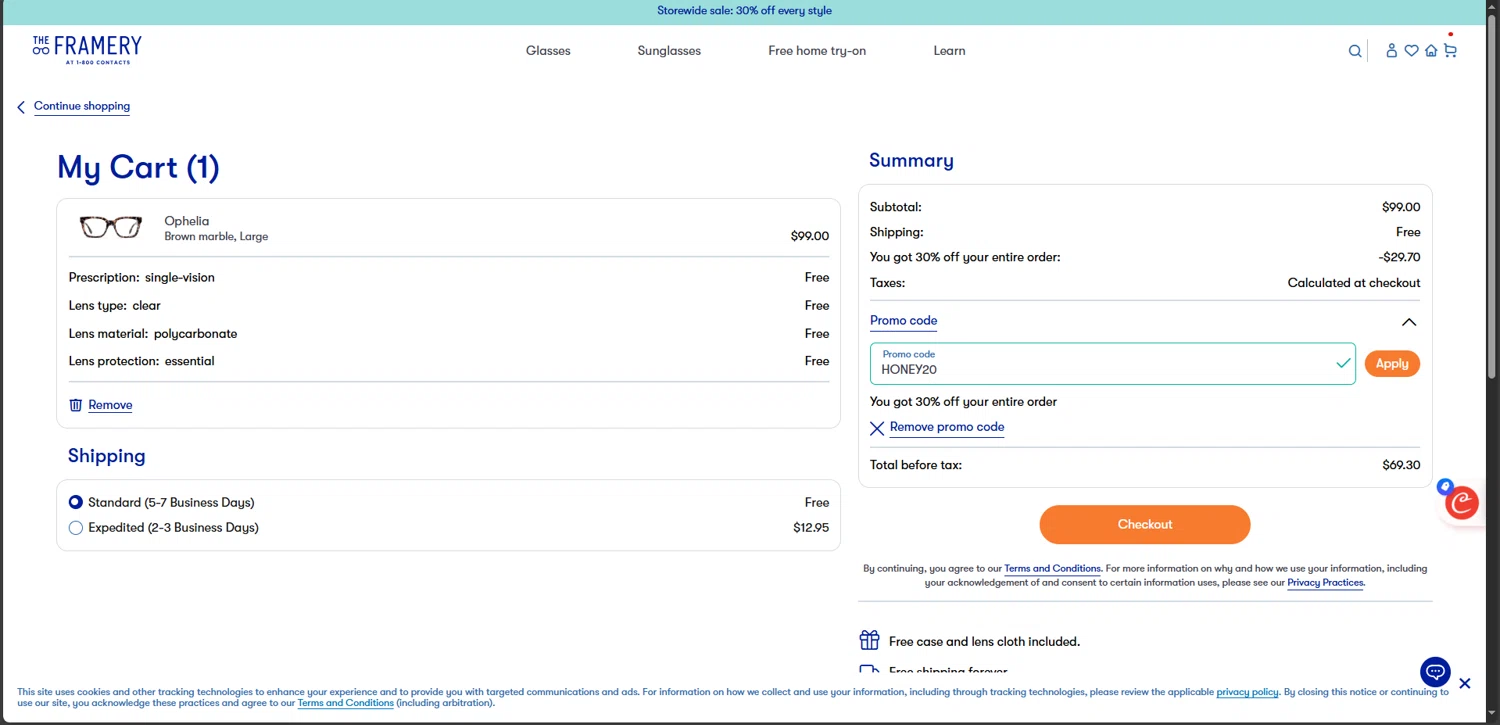This screenshot has width=1500, height=725.
Task: Click the $12.95 expedited shipping price
Action: 811,527
